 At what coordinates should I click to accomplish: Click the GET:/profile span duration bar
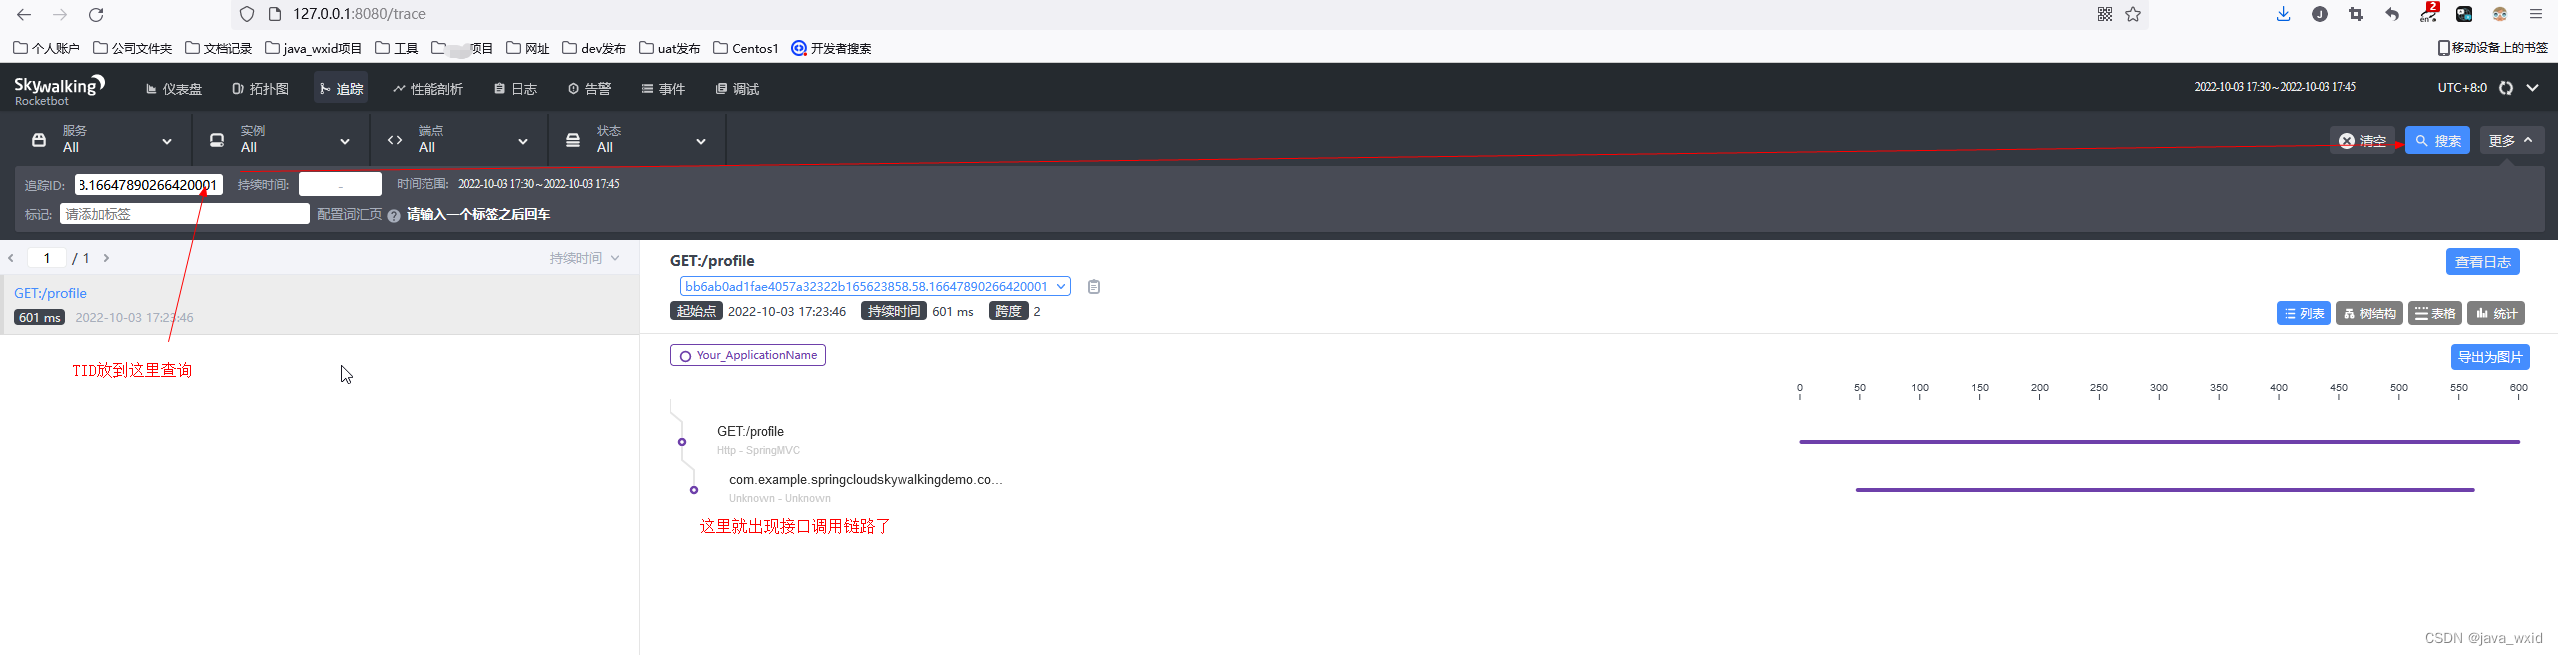2159,441
